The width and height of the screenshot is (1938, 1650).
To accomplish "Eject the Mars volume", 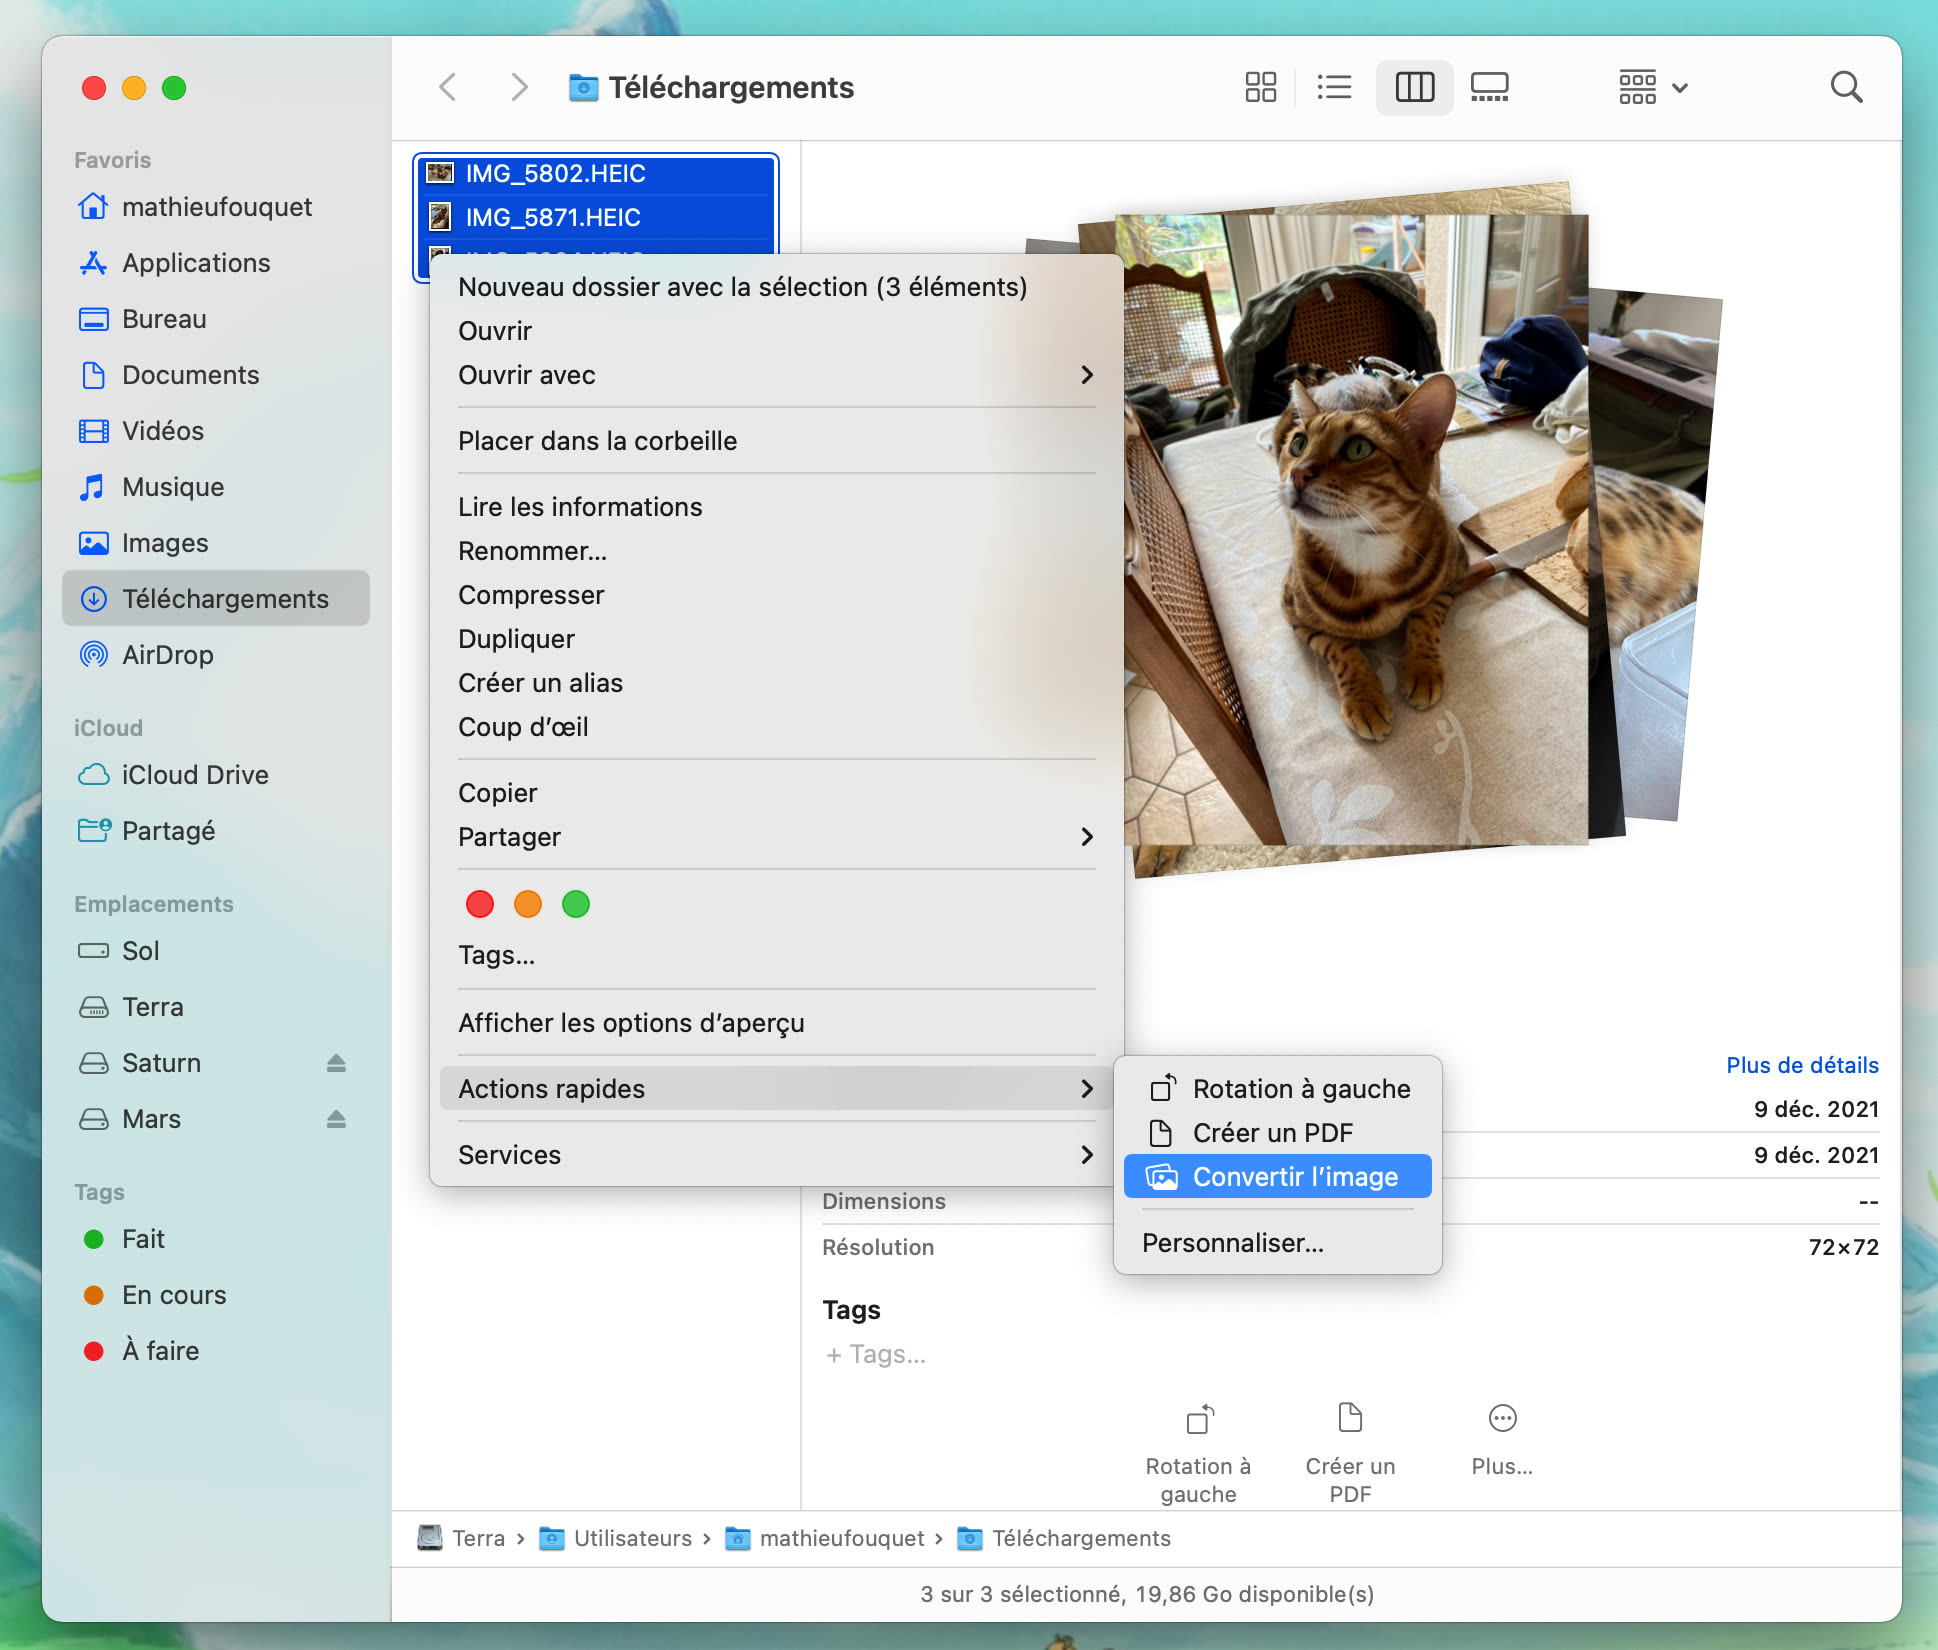I will pyautogui.click(x=336, y=1119).
